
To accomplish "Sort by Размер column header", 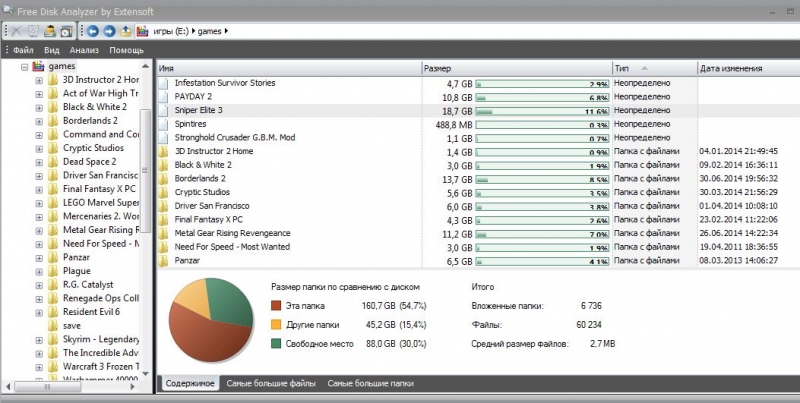I will click(517, 68).
